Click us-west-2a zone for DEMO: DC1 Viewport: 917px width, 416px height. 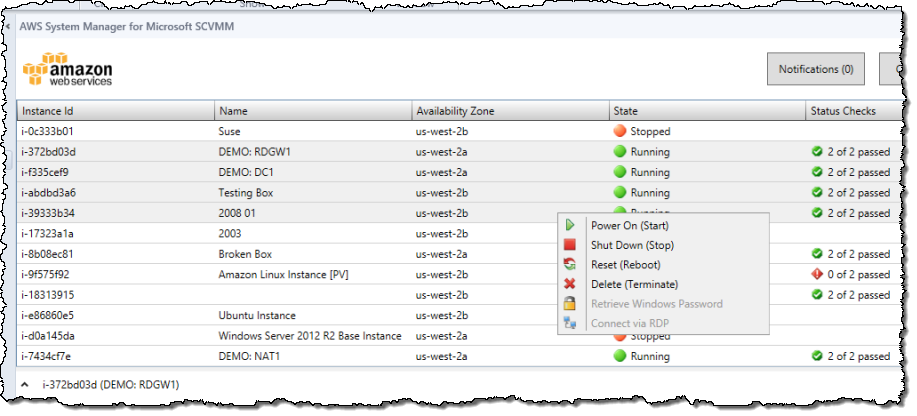(x=442, y=172)
